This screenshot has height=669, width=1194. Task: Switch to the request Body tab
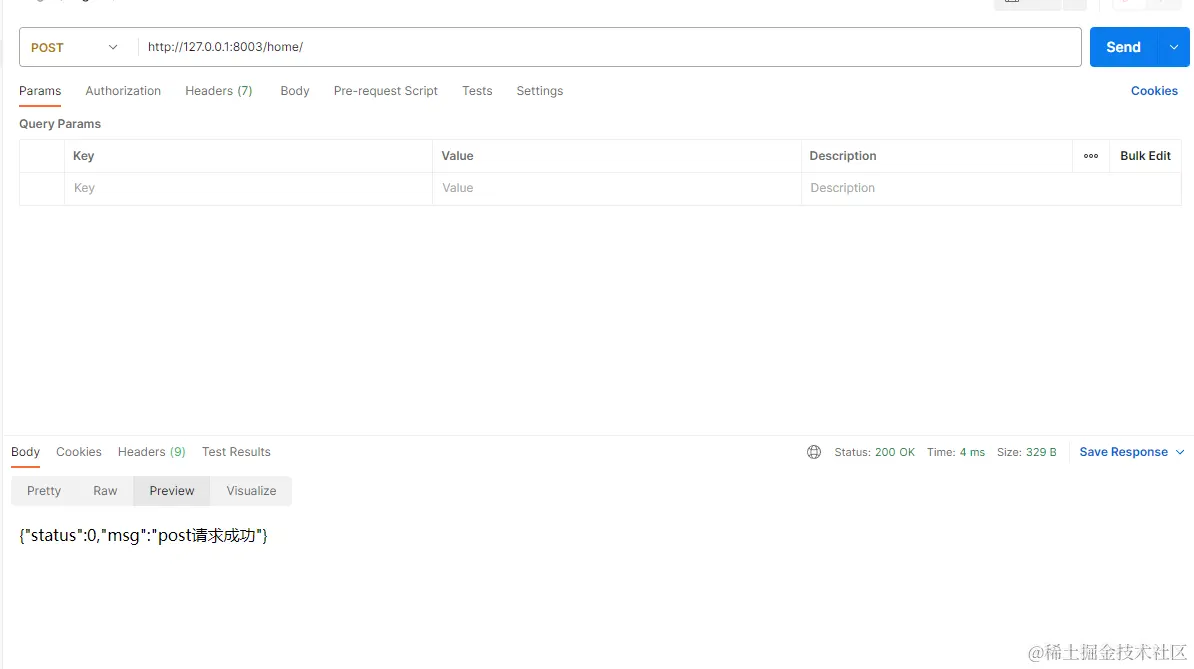(295, 91)
